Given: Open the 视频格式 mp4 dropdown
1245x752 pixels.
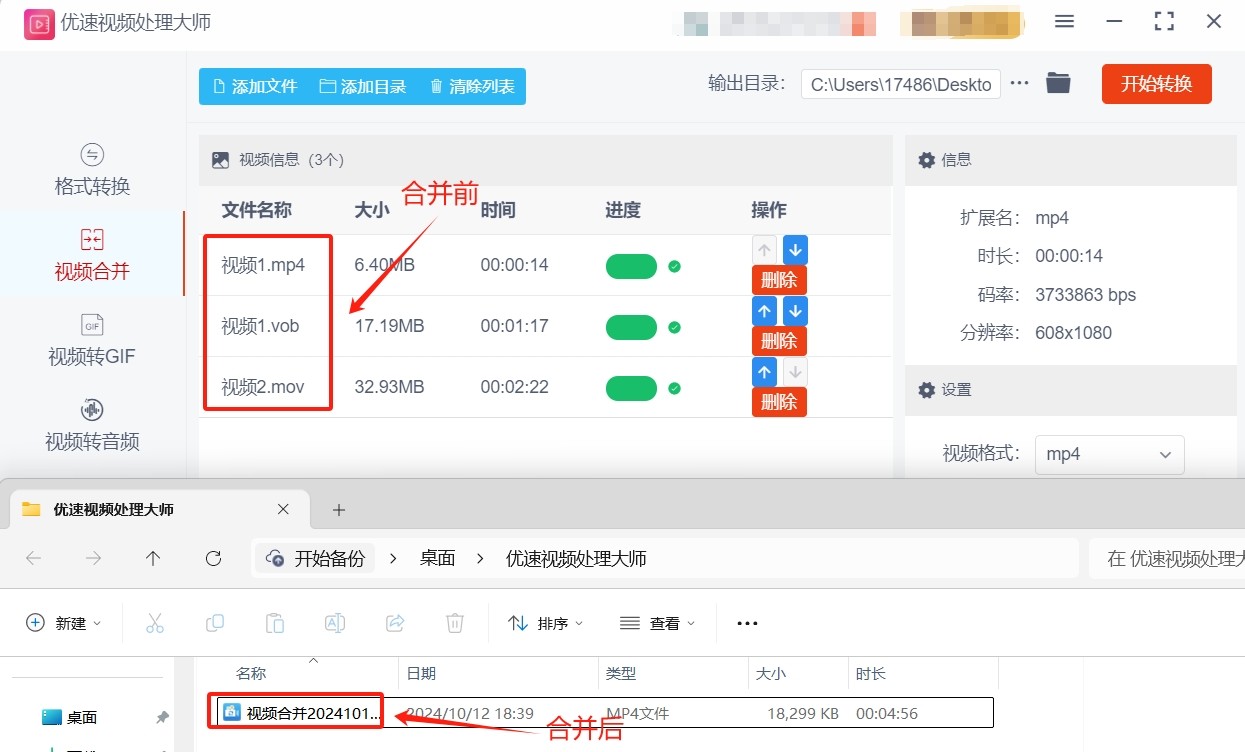Looking at the screenshot, I should (1109, 454).
